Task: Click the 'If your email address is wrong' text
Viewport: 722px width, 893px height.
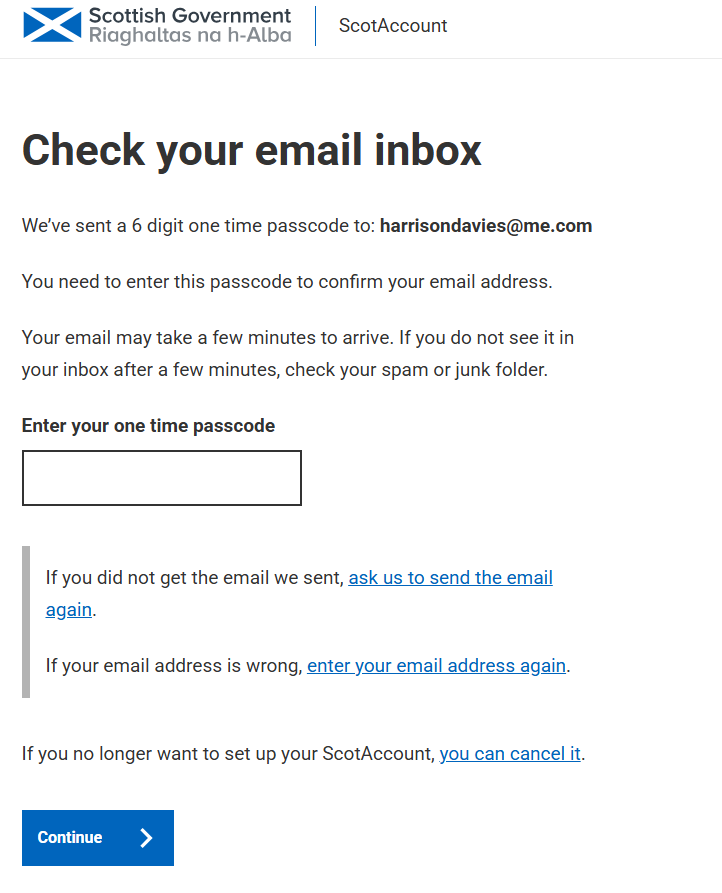Action: click(174, 666)
